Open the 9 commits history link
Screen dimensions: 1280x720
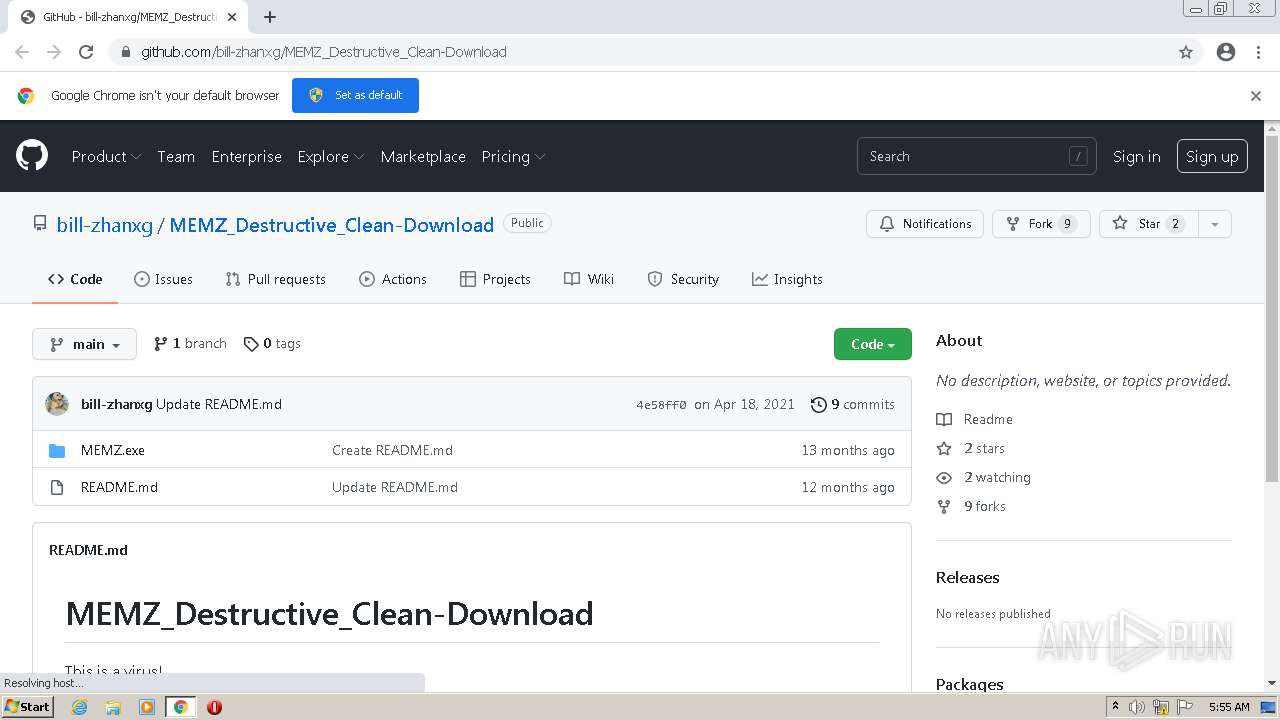853,404
